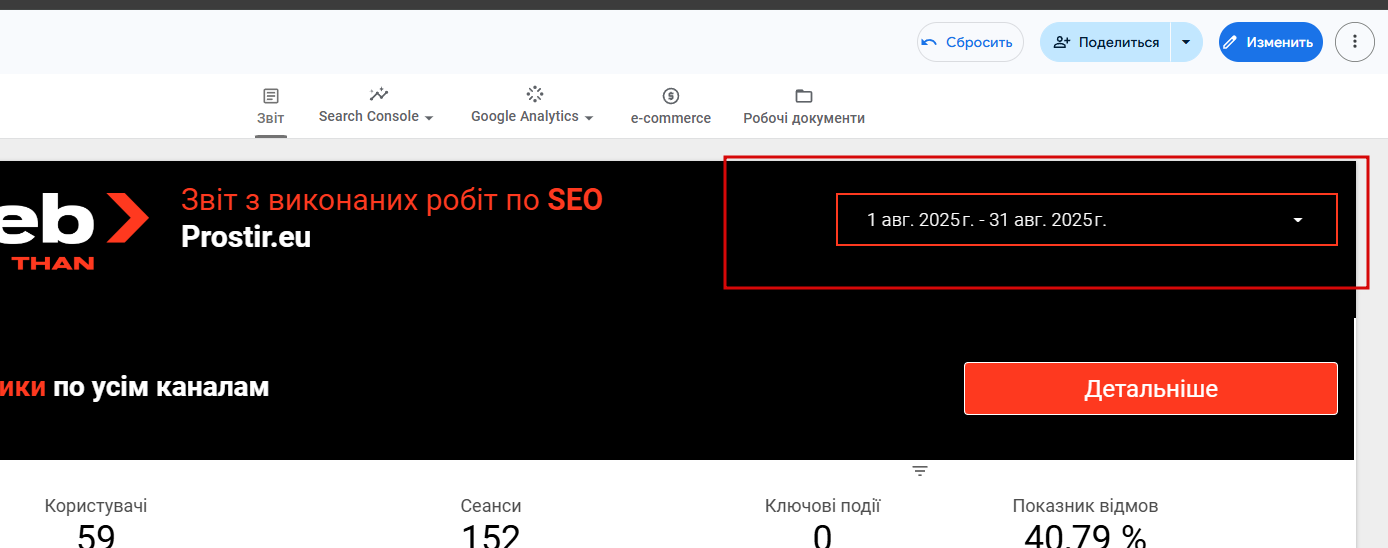Open the dropdown arrow beside Поделиться
The height and width of the screenshot is (548, 1388).
point(1186,42)
